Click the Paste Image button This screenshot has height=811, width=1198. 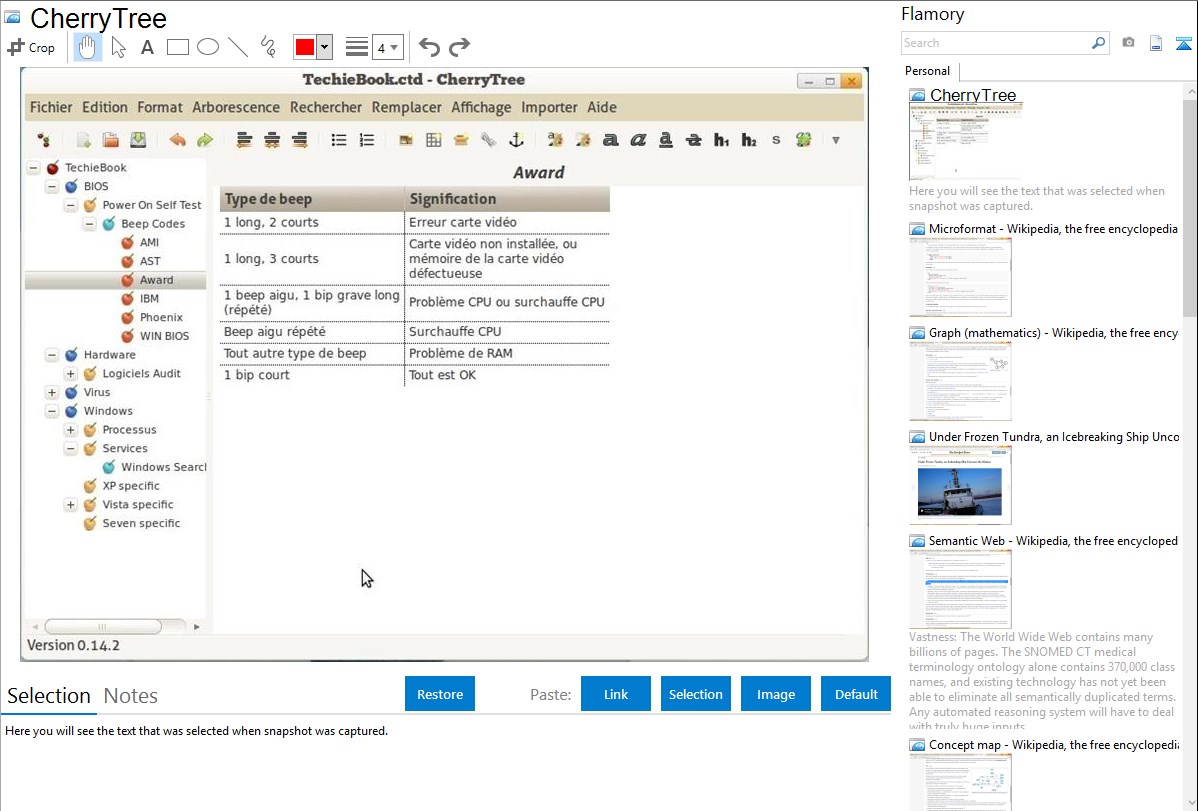(x=776, y=694)
